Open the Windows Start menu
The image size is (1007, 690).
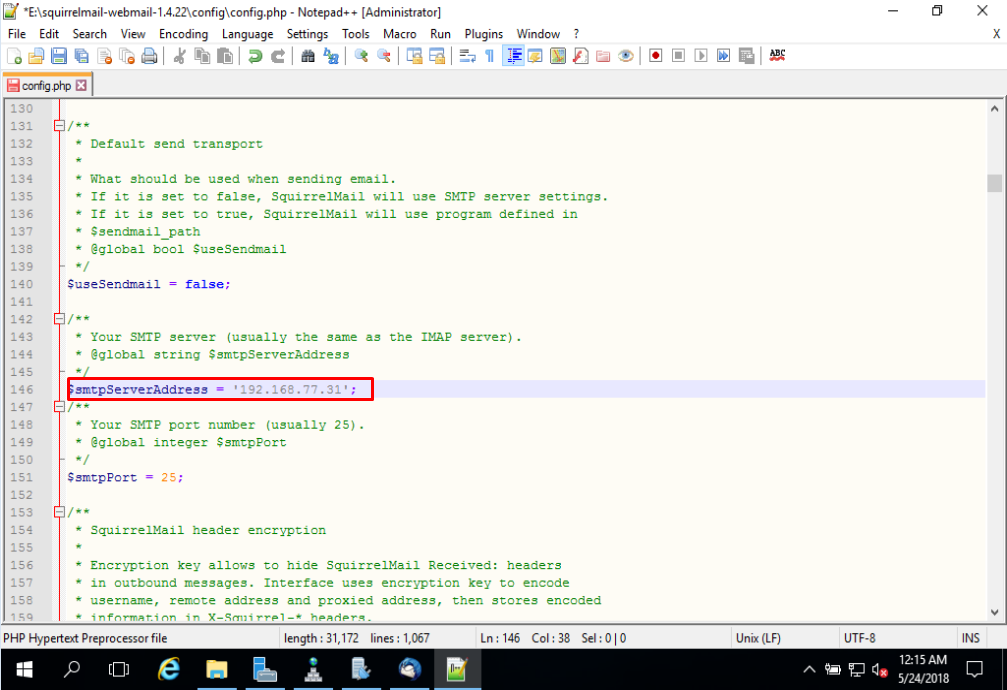(24, 670)
